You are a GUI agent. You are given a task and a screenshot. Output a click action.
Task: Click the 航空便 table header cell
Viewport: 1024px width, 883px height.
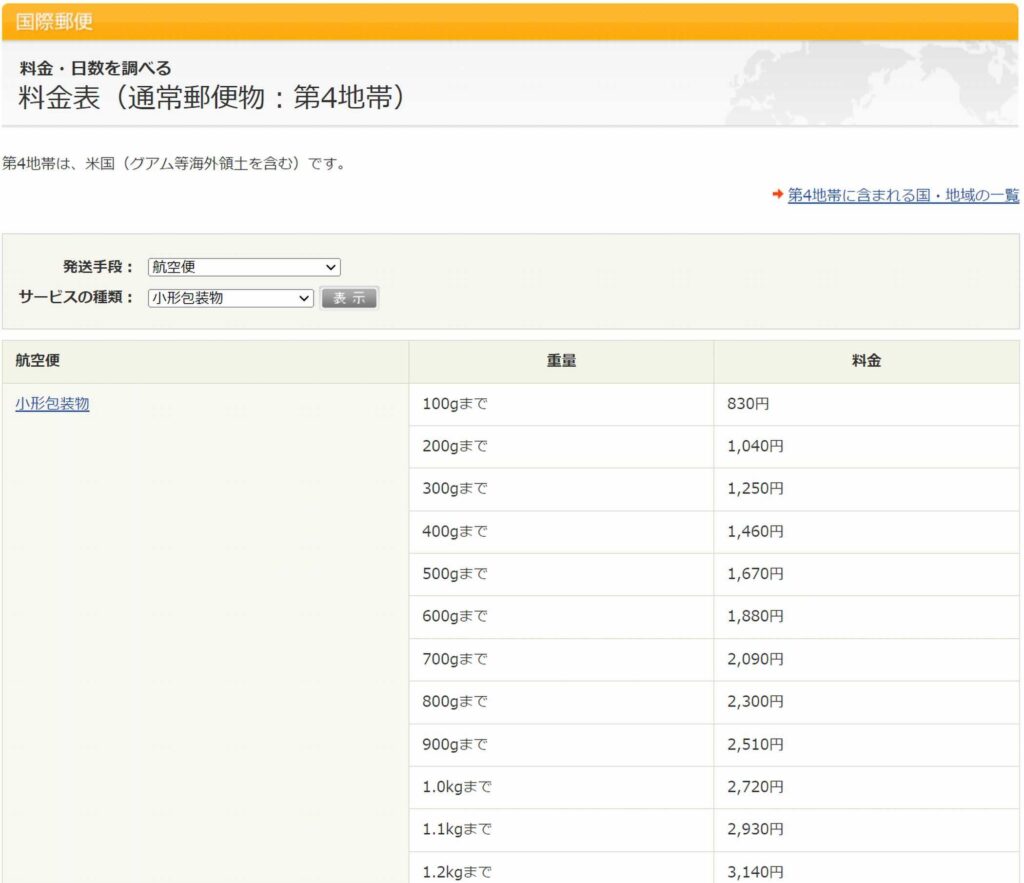pos(38,361)
